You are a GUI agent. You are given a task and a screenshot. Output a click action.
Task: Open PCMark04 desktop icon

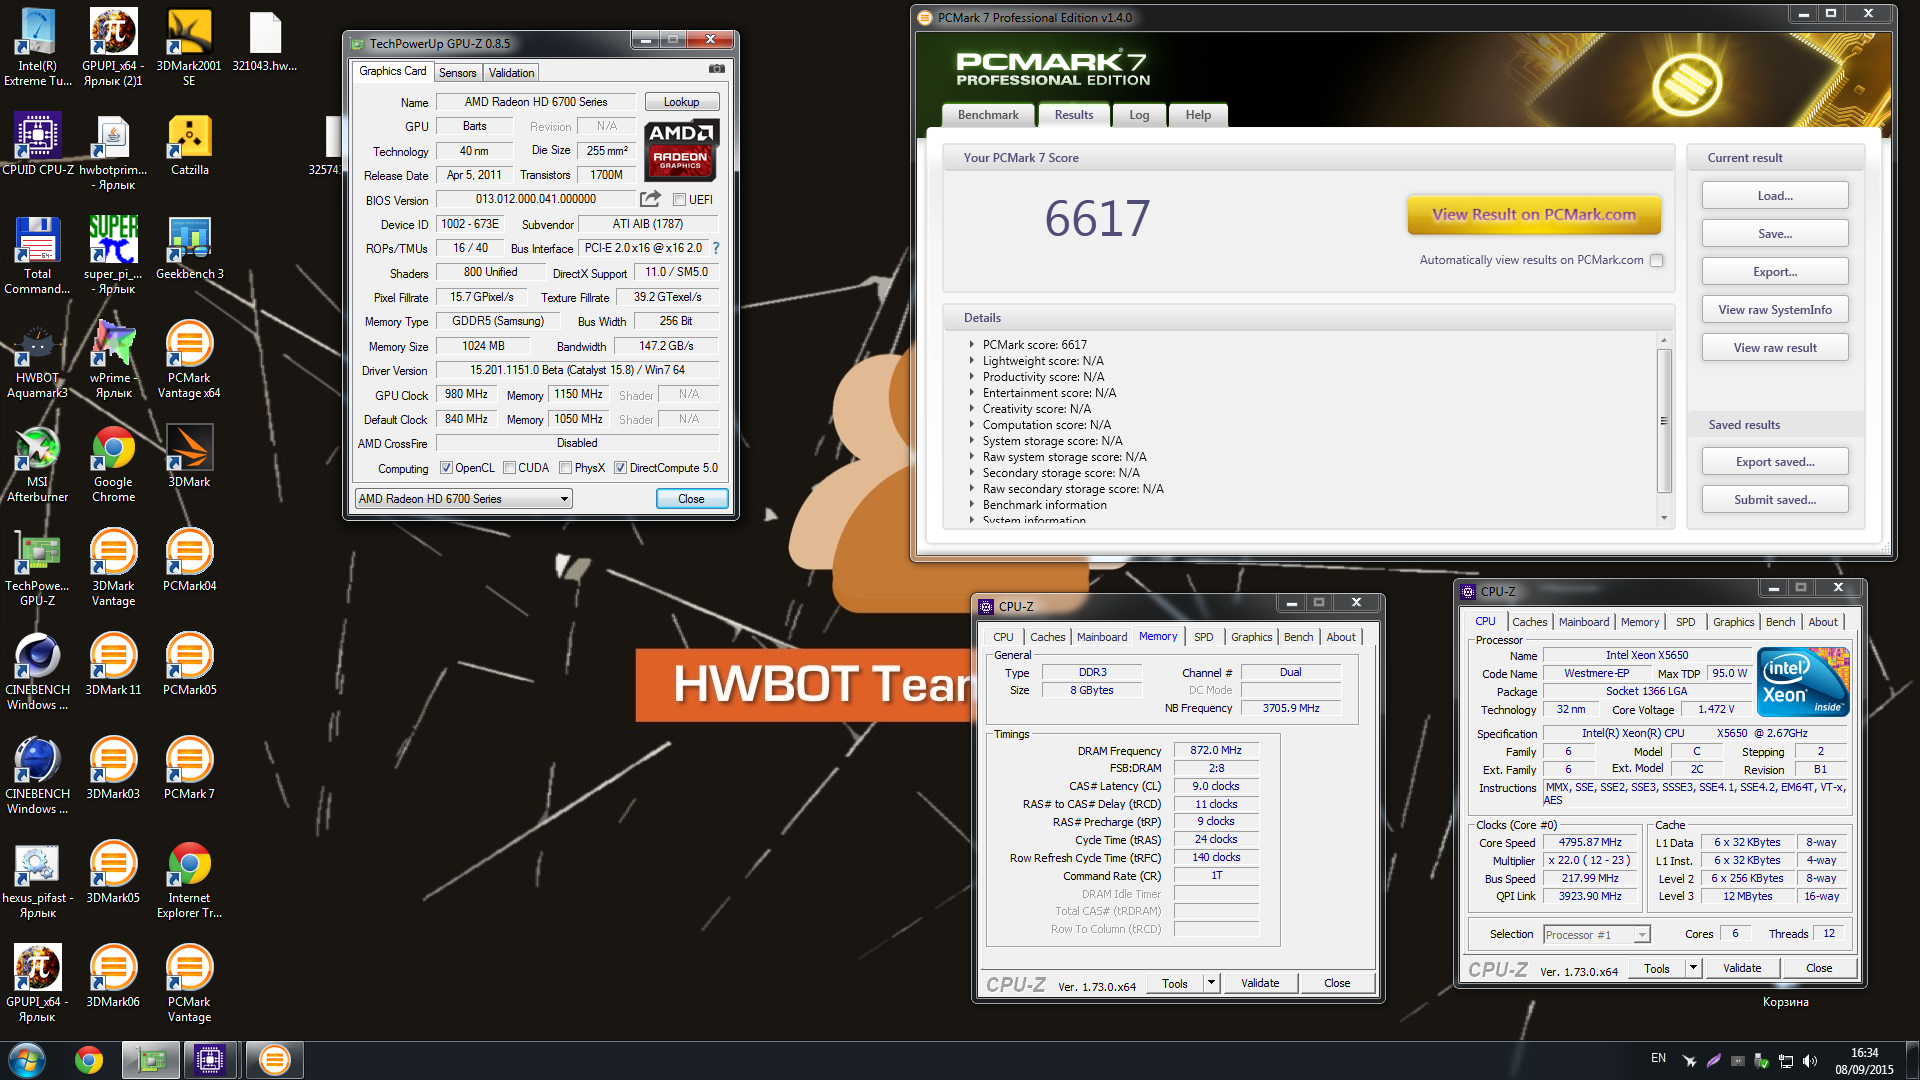click(189, 559)
